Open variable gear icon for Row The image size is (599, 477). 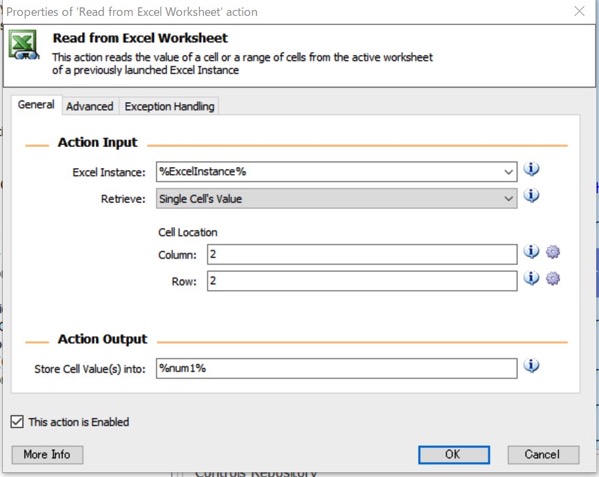point(553,278)
